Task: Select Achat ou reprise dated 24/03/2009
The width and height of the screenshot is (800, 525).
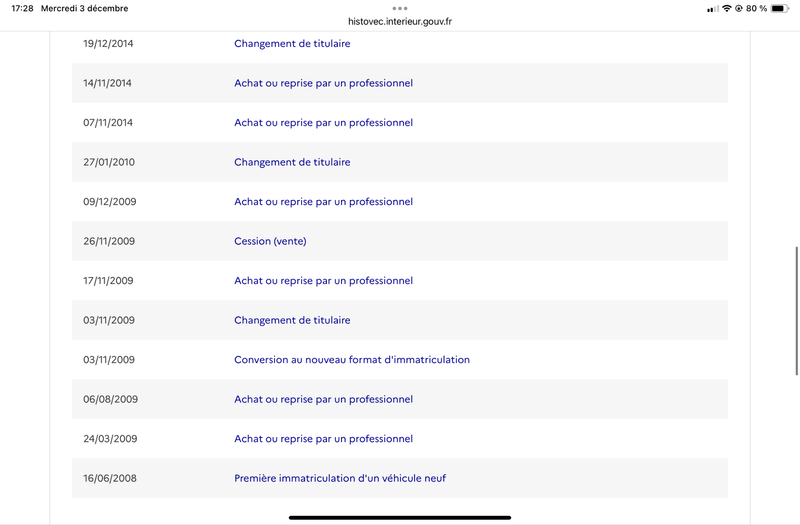Action: 323,439
